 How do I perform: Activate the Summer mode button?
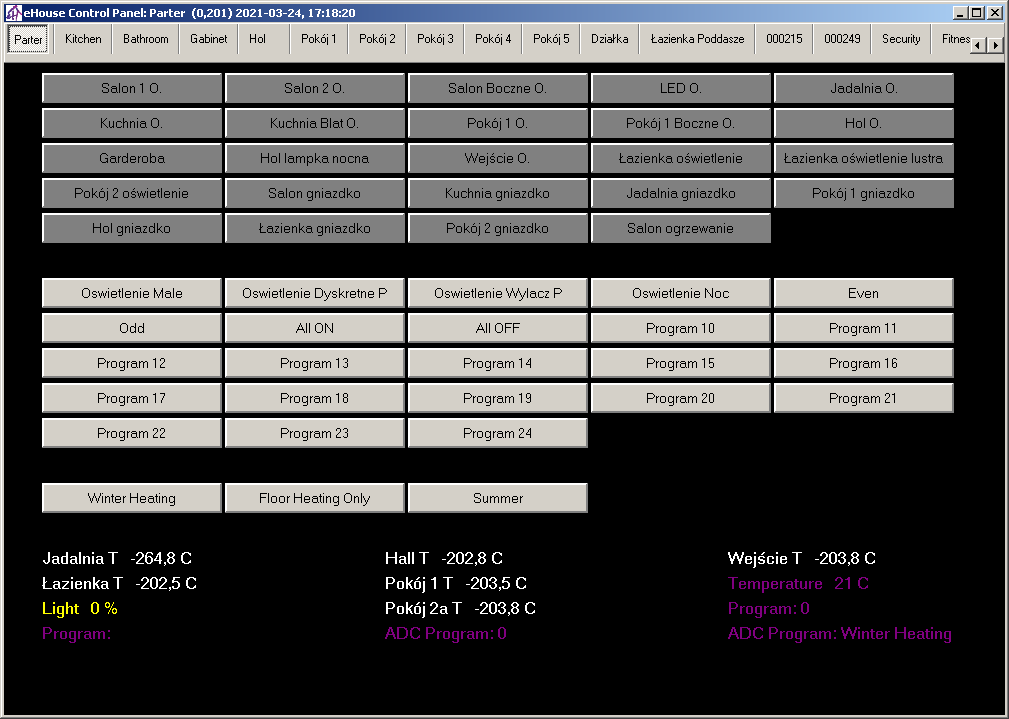(497, 498)
